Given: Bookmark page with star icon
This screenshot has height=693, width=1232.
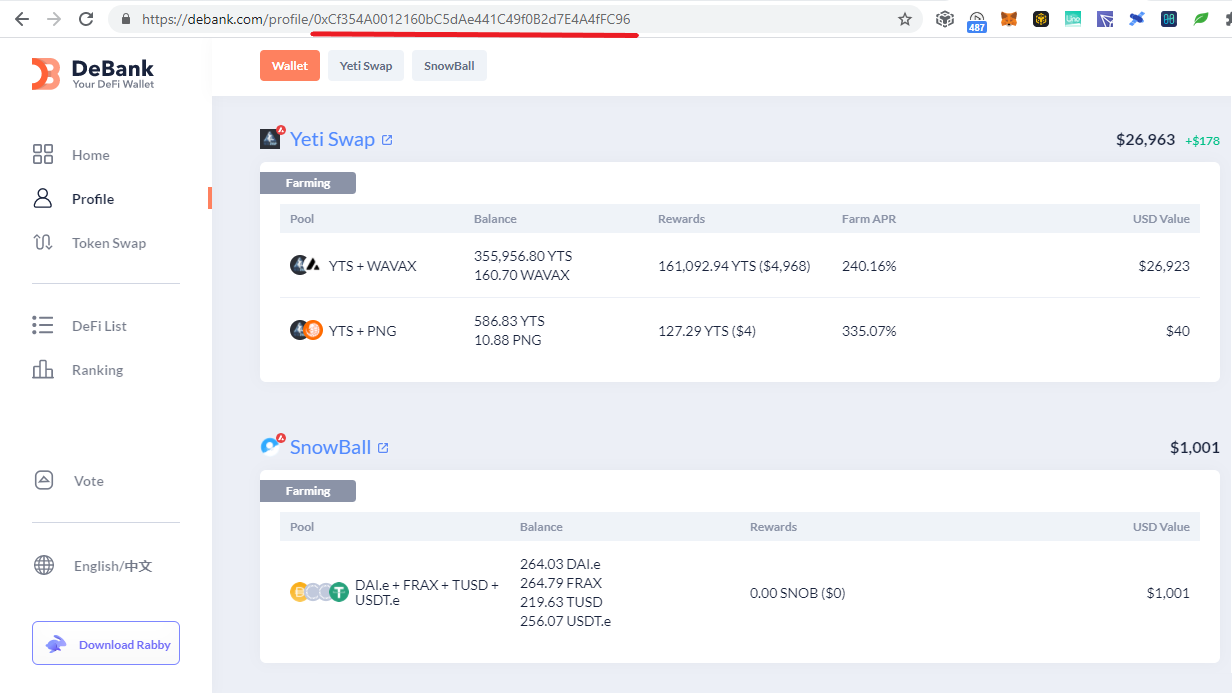Looking at the screenshot, I should (905, 19).
